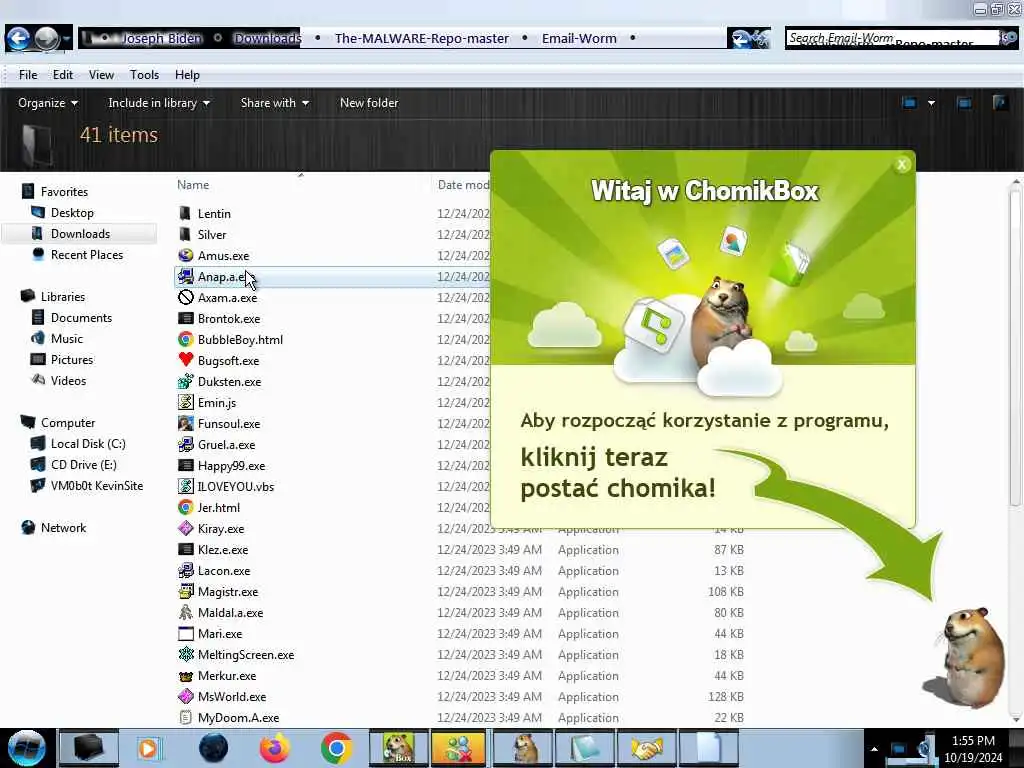Open Local Disk (C:)
1024x768 pixels.
tap(88, 443)
